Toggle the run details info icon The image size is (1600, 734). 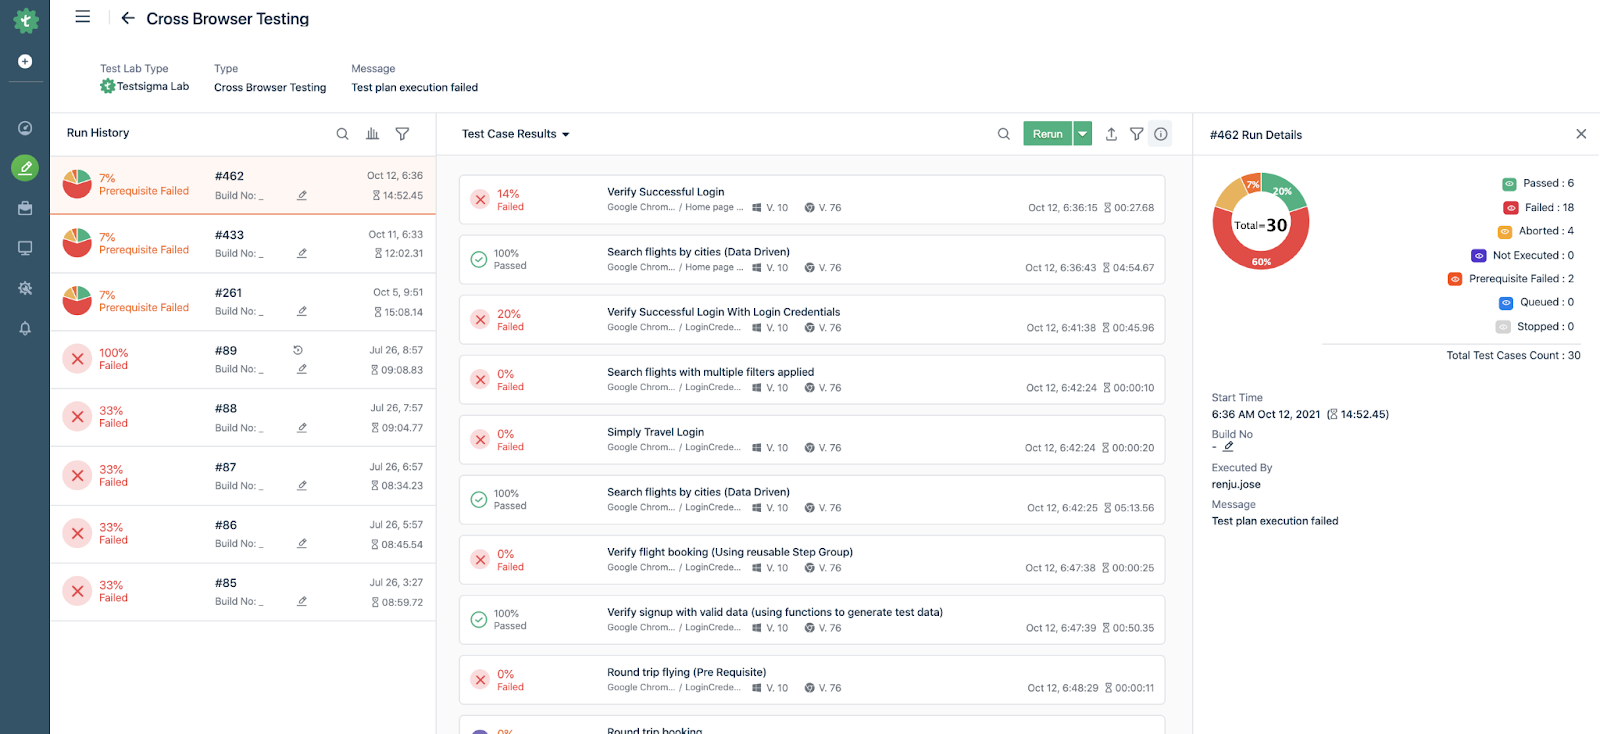point(1161,134)
